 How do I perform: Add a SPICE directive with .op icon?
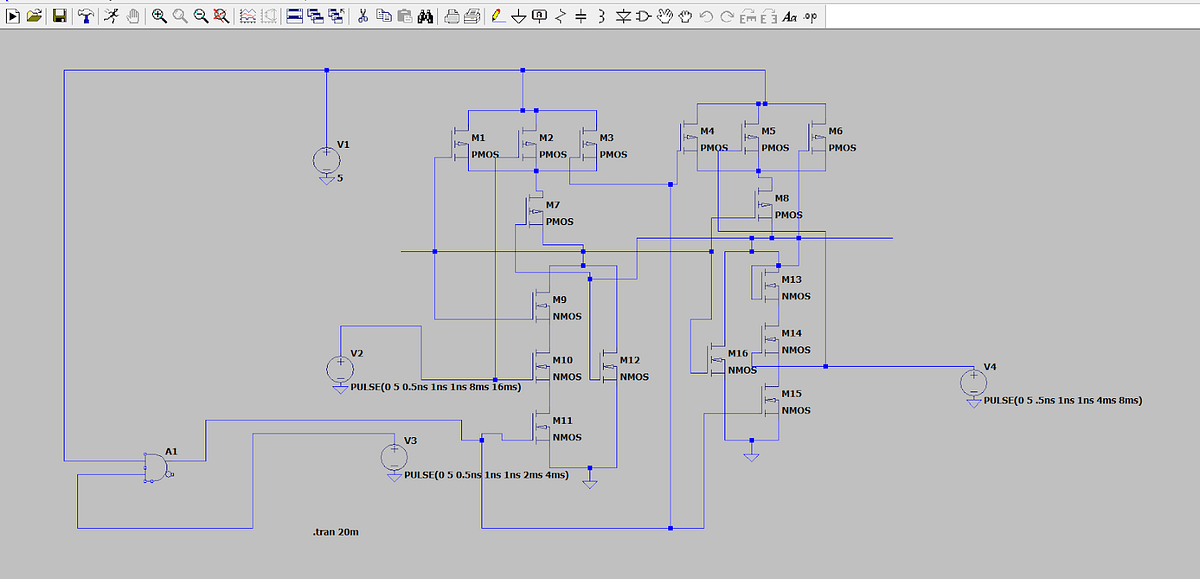pyautogui.click(x=810, y=14)
